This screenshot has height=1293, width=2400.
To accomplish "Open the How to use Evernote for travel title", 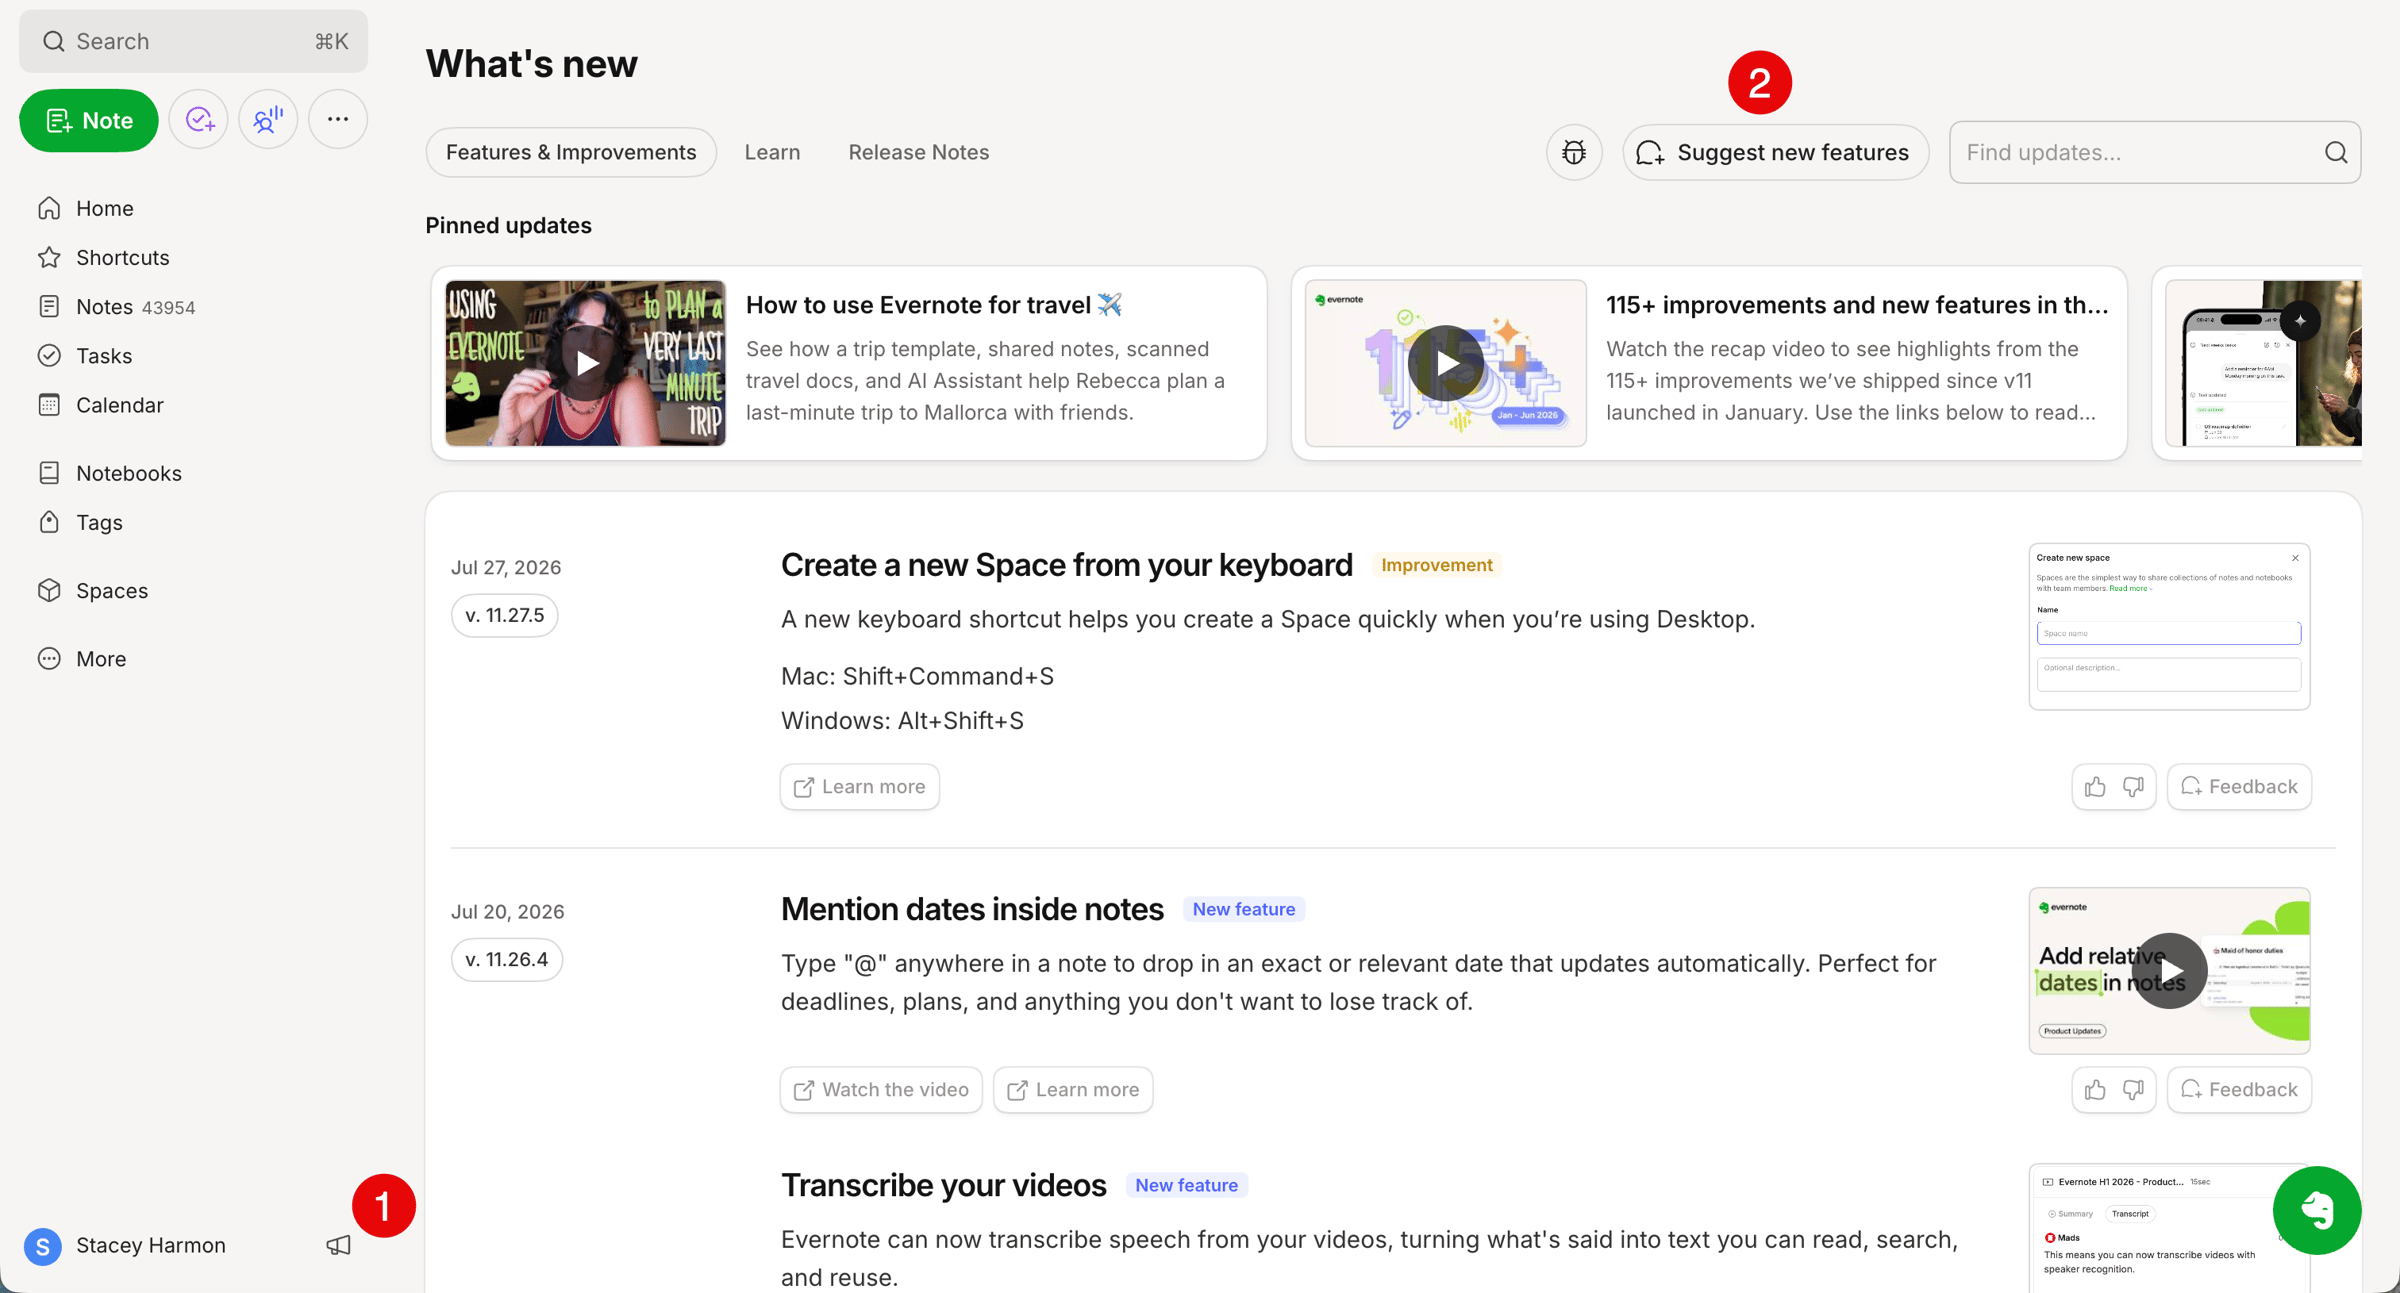I will (934, 305).
